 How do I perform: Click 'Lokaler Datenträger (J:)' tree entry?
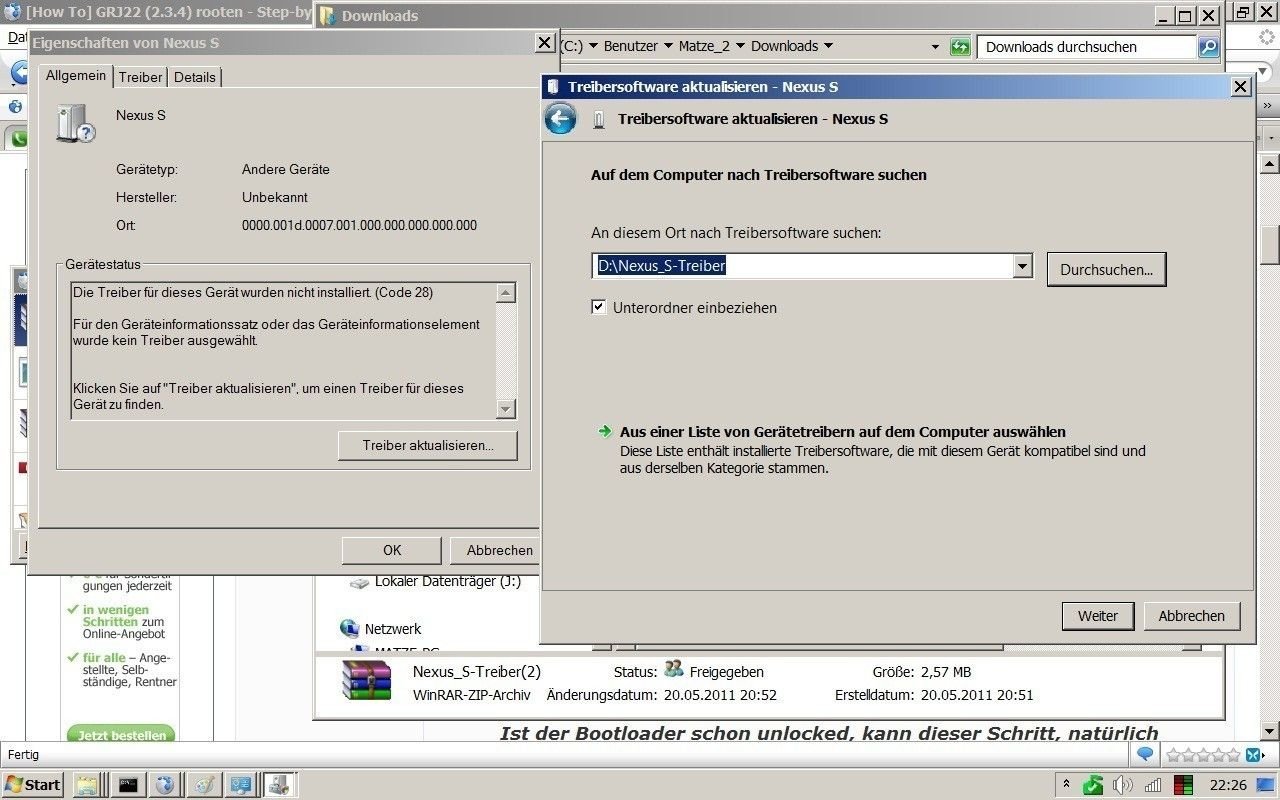click(x=447, y=581)
